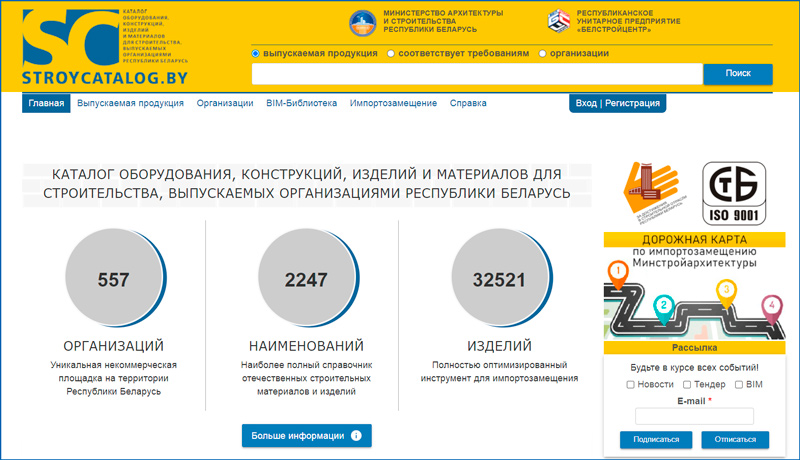Select the соответствует требованиям radio option

coord(391,53)
